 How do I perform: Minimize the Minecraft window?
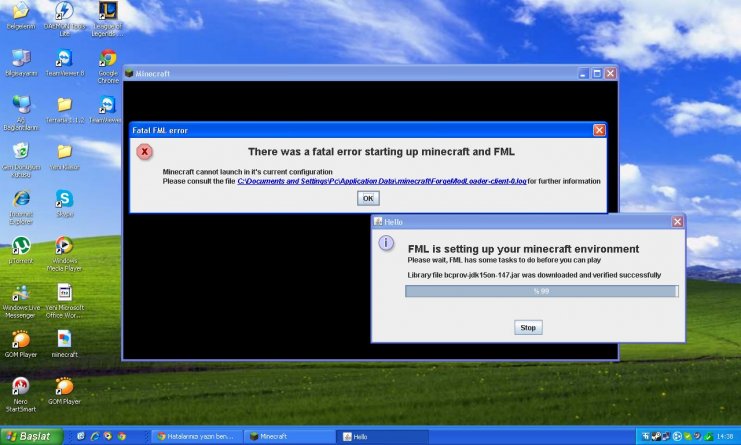(x=584, y=73)
